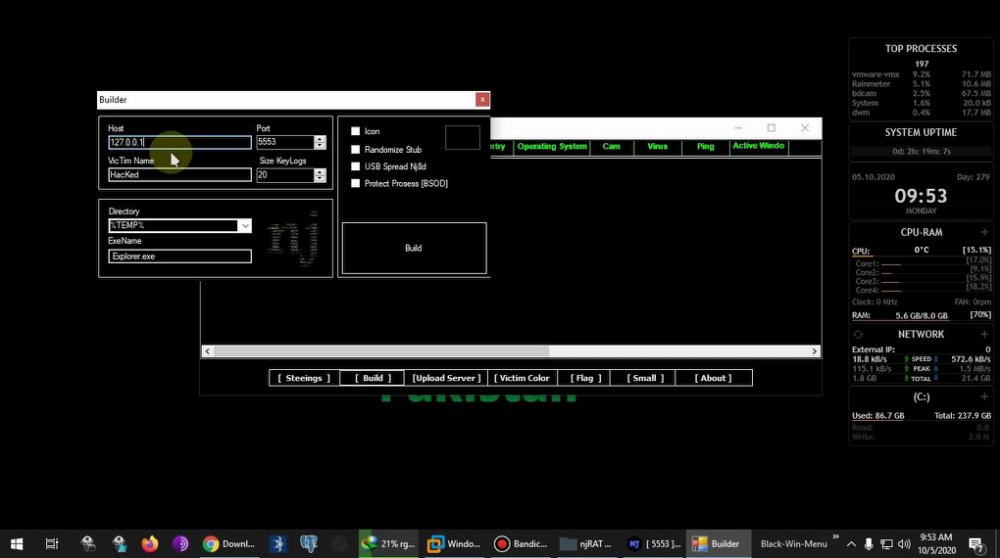Expand the Black-Win-Menu toolbar chevron
Image resolution: width=1000 pixels, height=558 pixels.
[x=835, y=537]
